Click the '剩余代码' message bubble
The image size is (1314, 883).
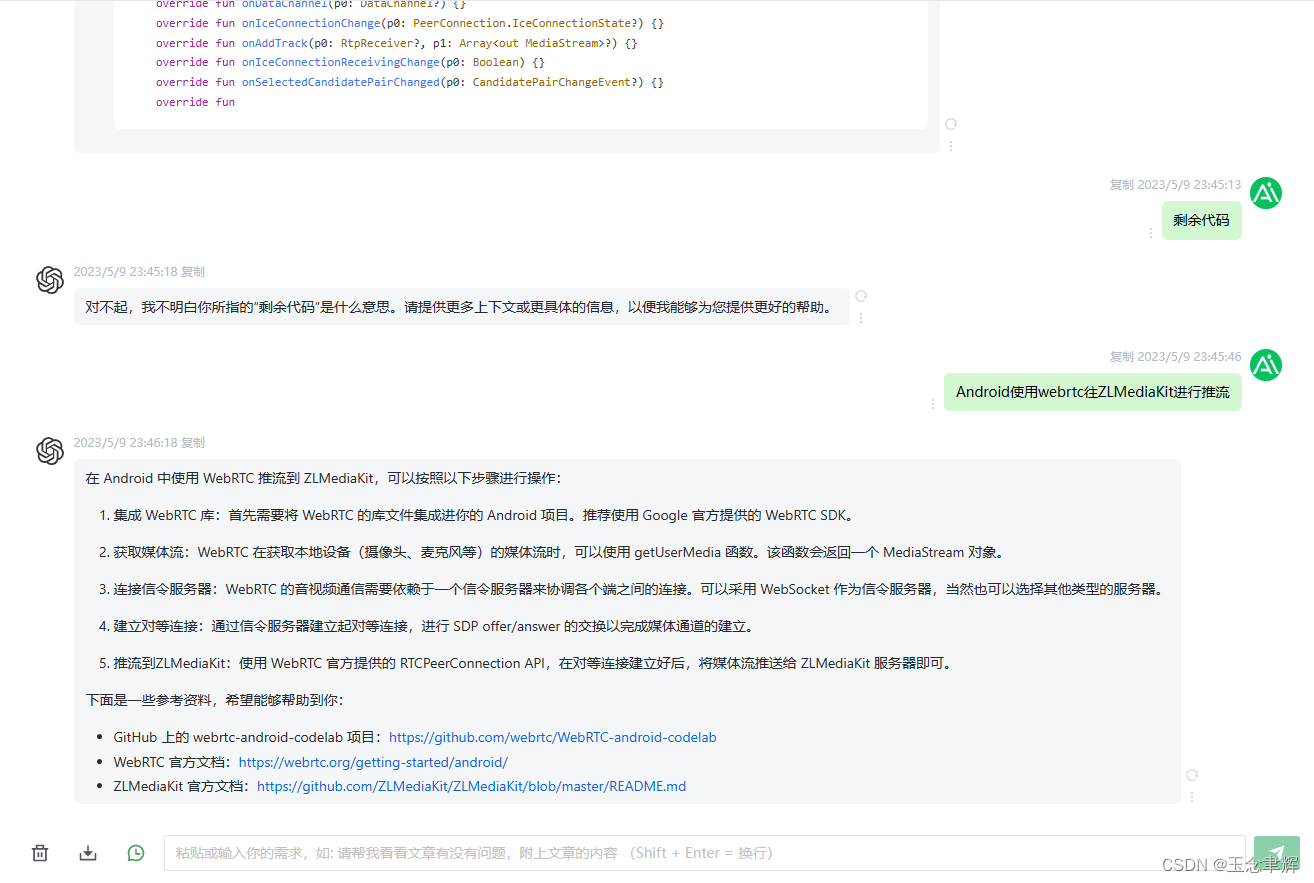point(1201,220)
